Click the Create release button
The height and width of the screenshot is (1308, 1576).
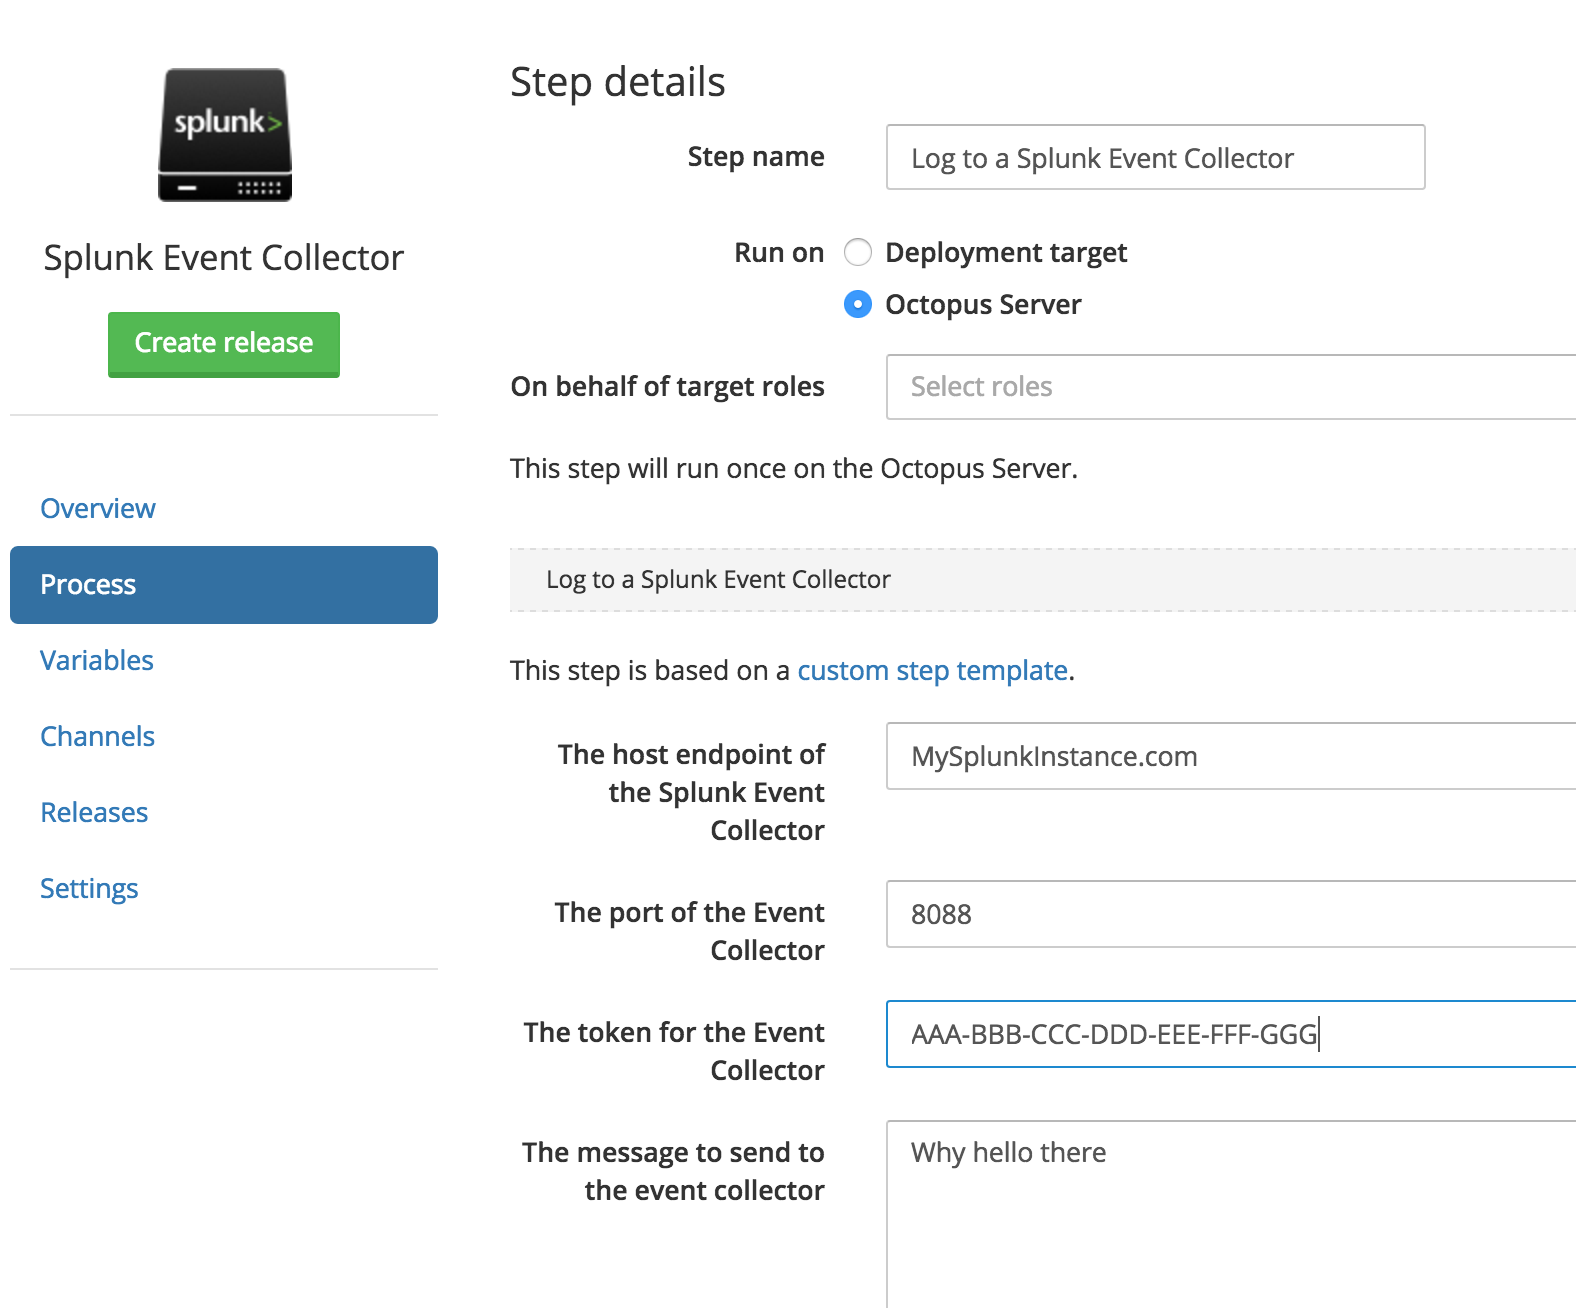tap(224, 344)
